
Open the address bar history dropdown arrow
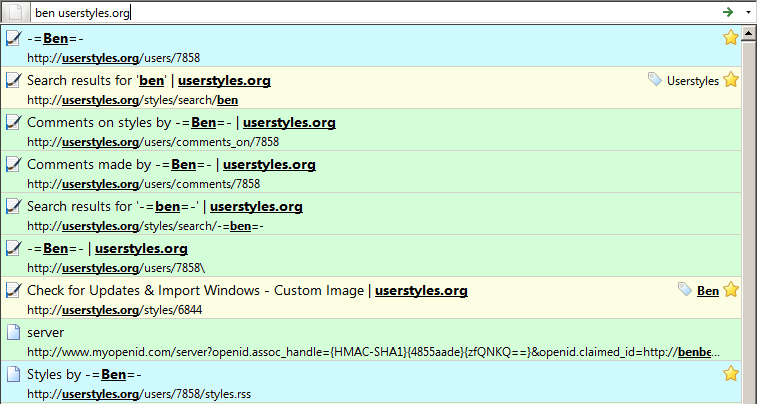(748, 13)
